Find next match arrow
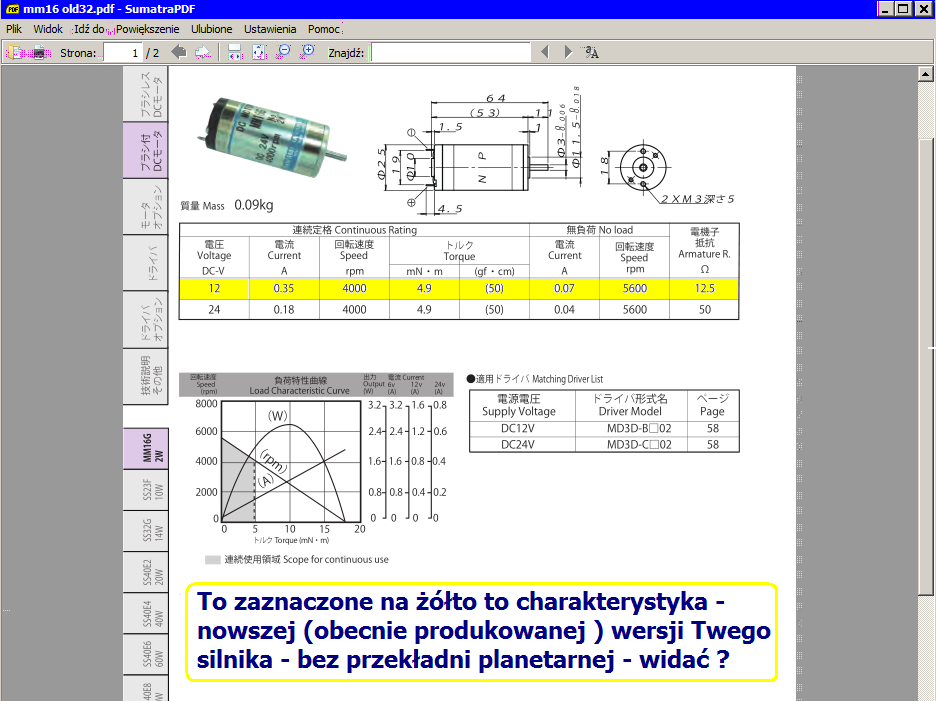 coord(568,53)
